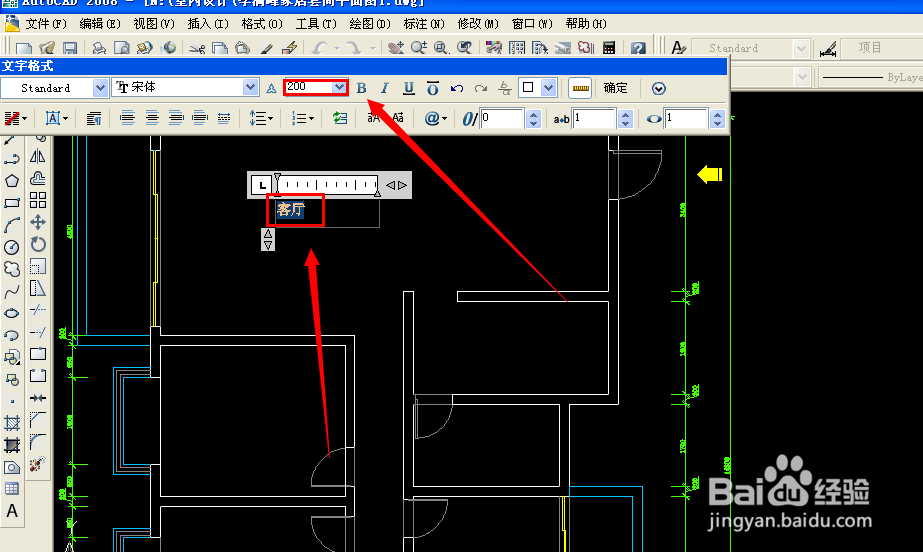Select the Rotate modify tool
The height and width of the screenshot is (552, 923).
coord(38,244)
